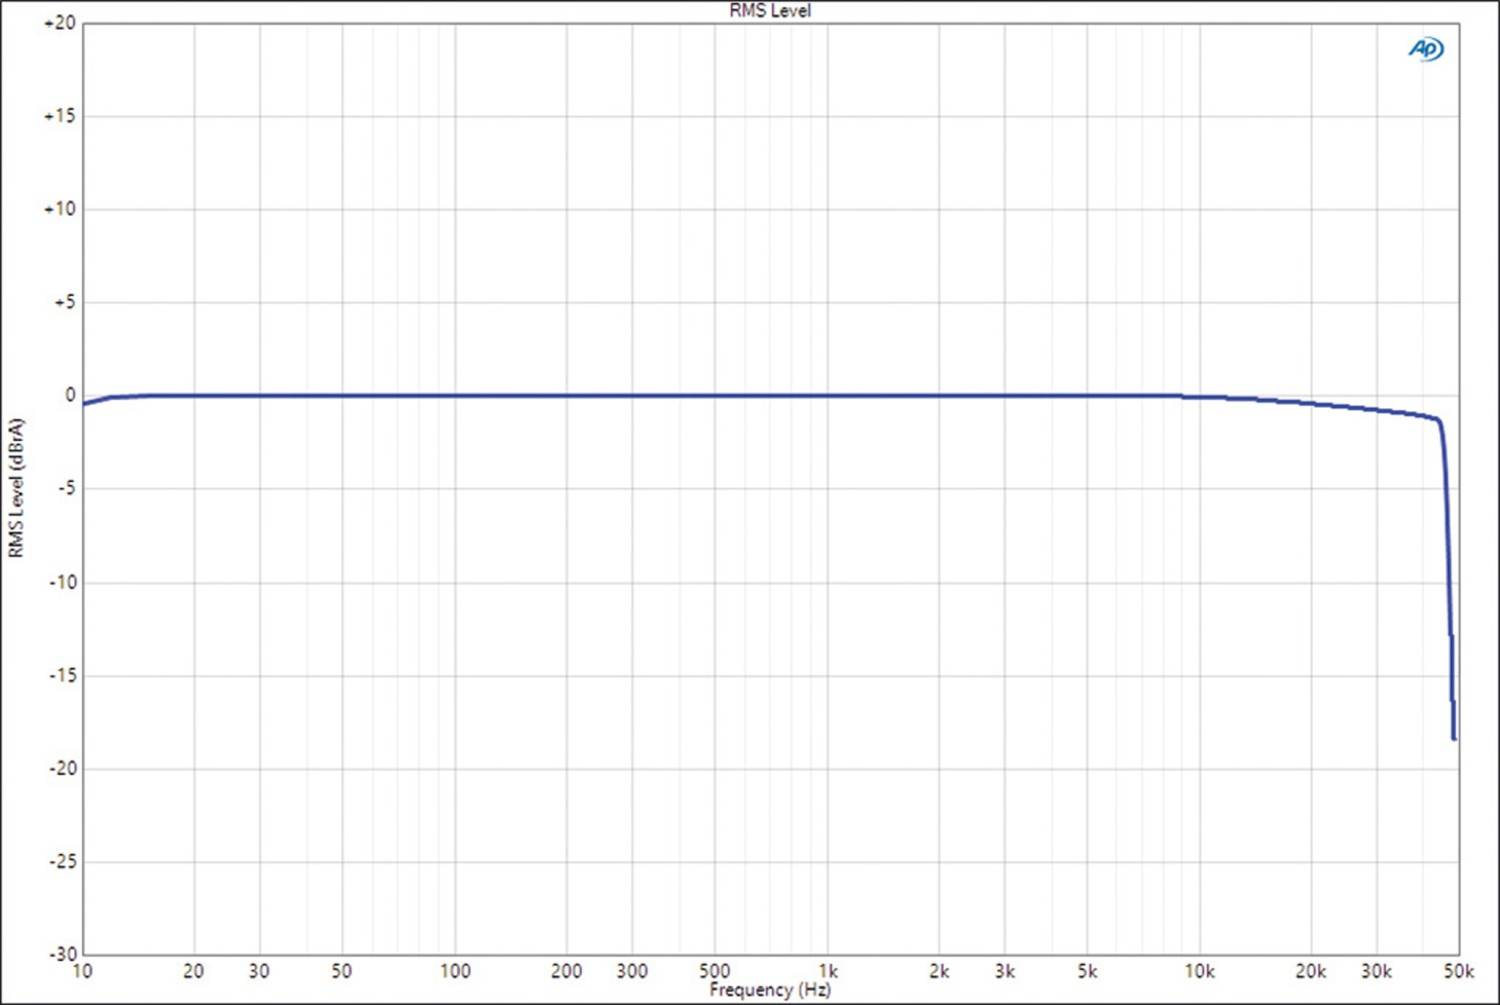
Task: Click the '200' frequency tick label
Action: pyautogui.click(x=566, y=970)
